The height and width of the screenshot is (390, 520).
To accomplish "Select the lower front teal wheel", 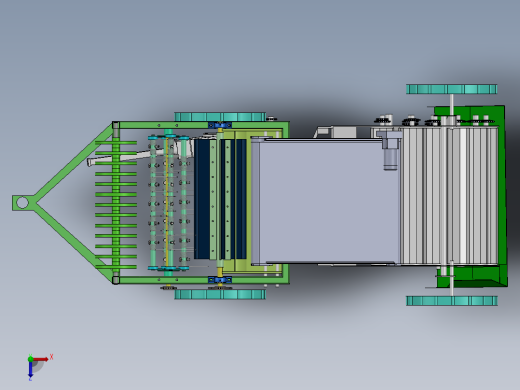I will pos(220,294).
